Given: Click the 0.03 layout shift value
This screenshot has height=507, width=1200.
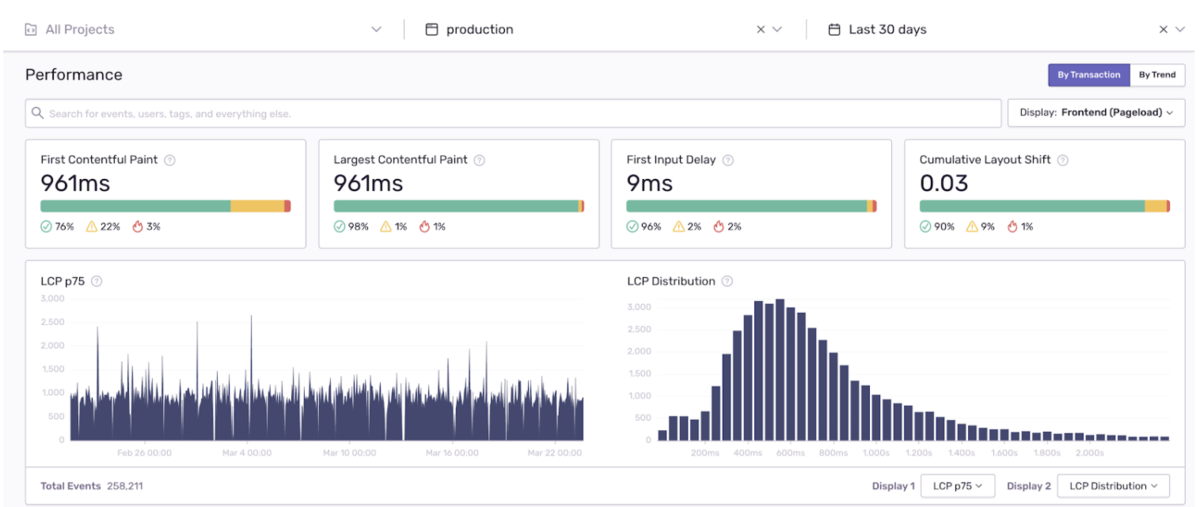Looking at the screenshot, I should [x=944, y=183].
